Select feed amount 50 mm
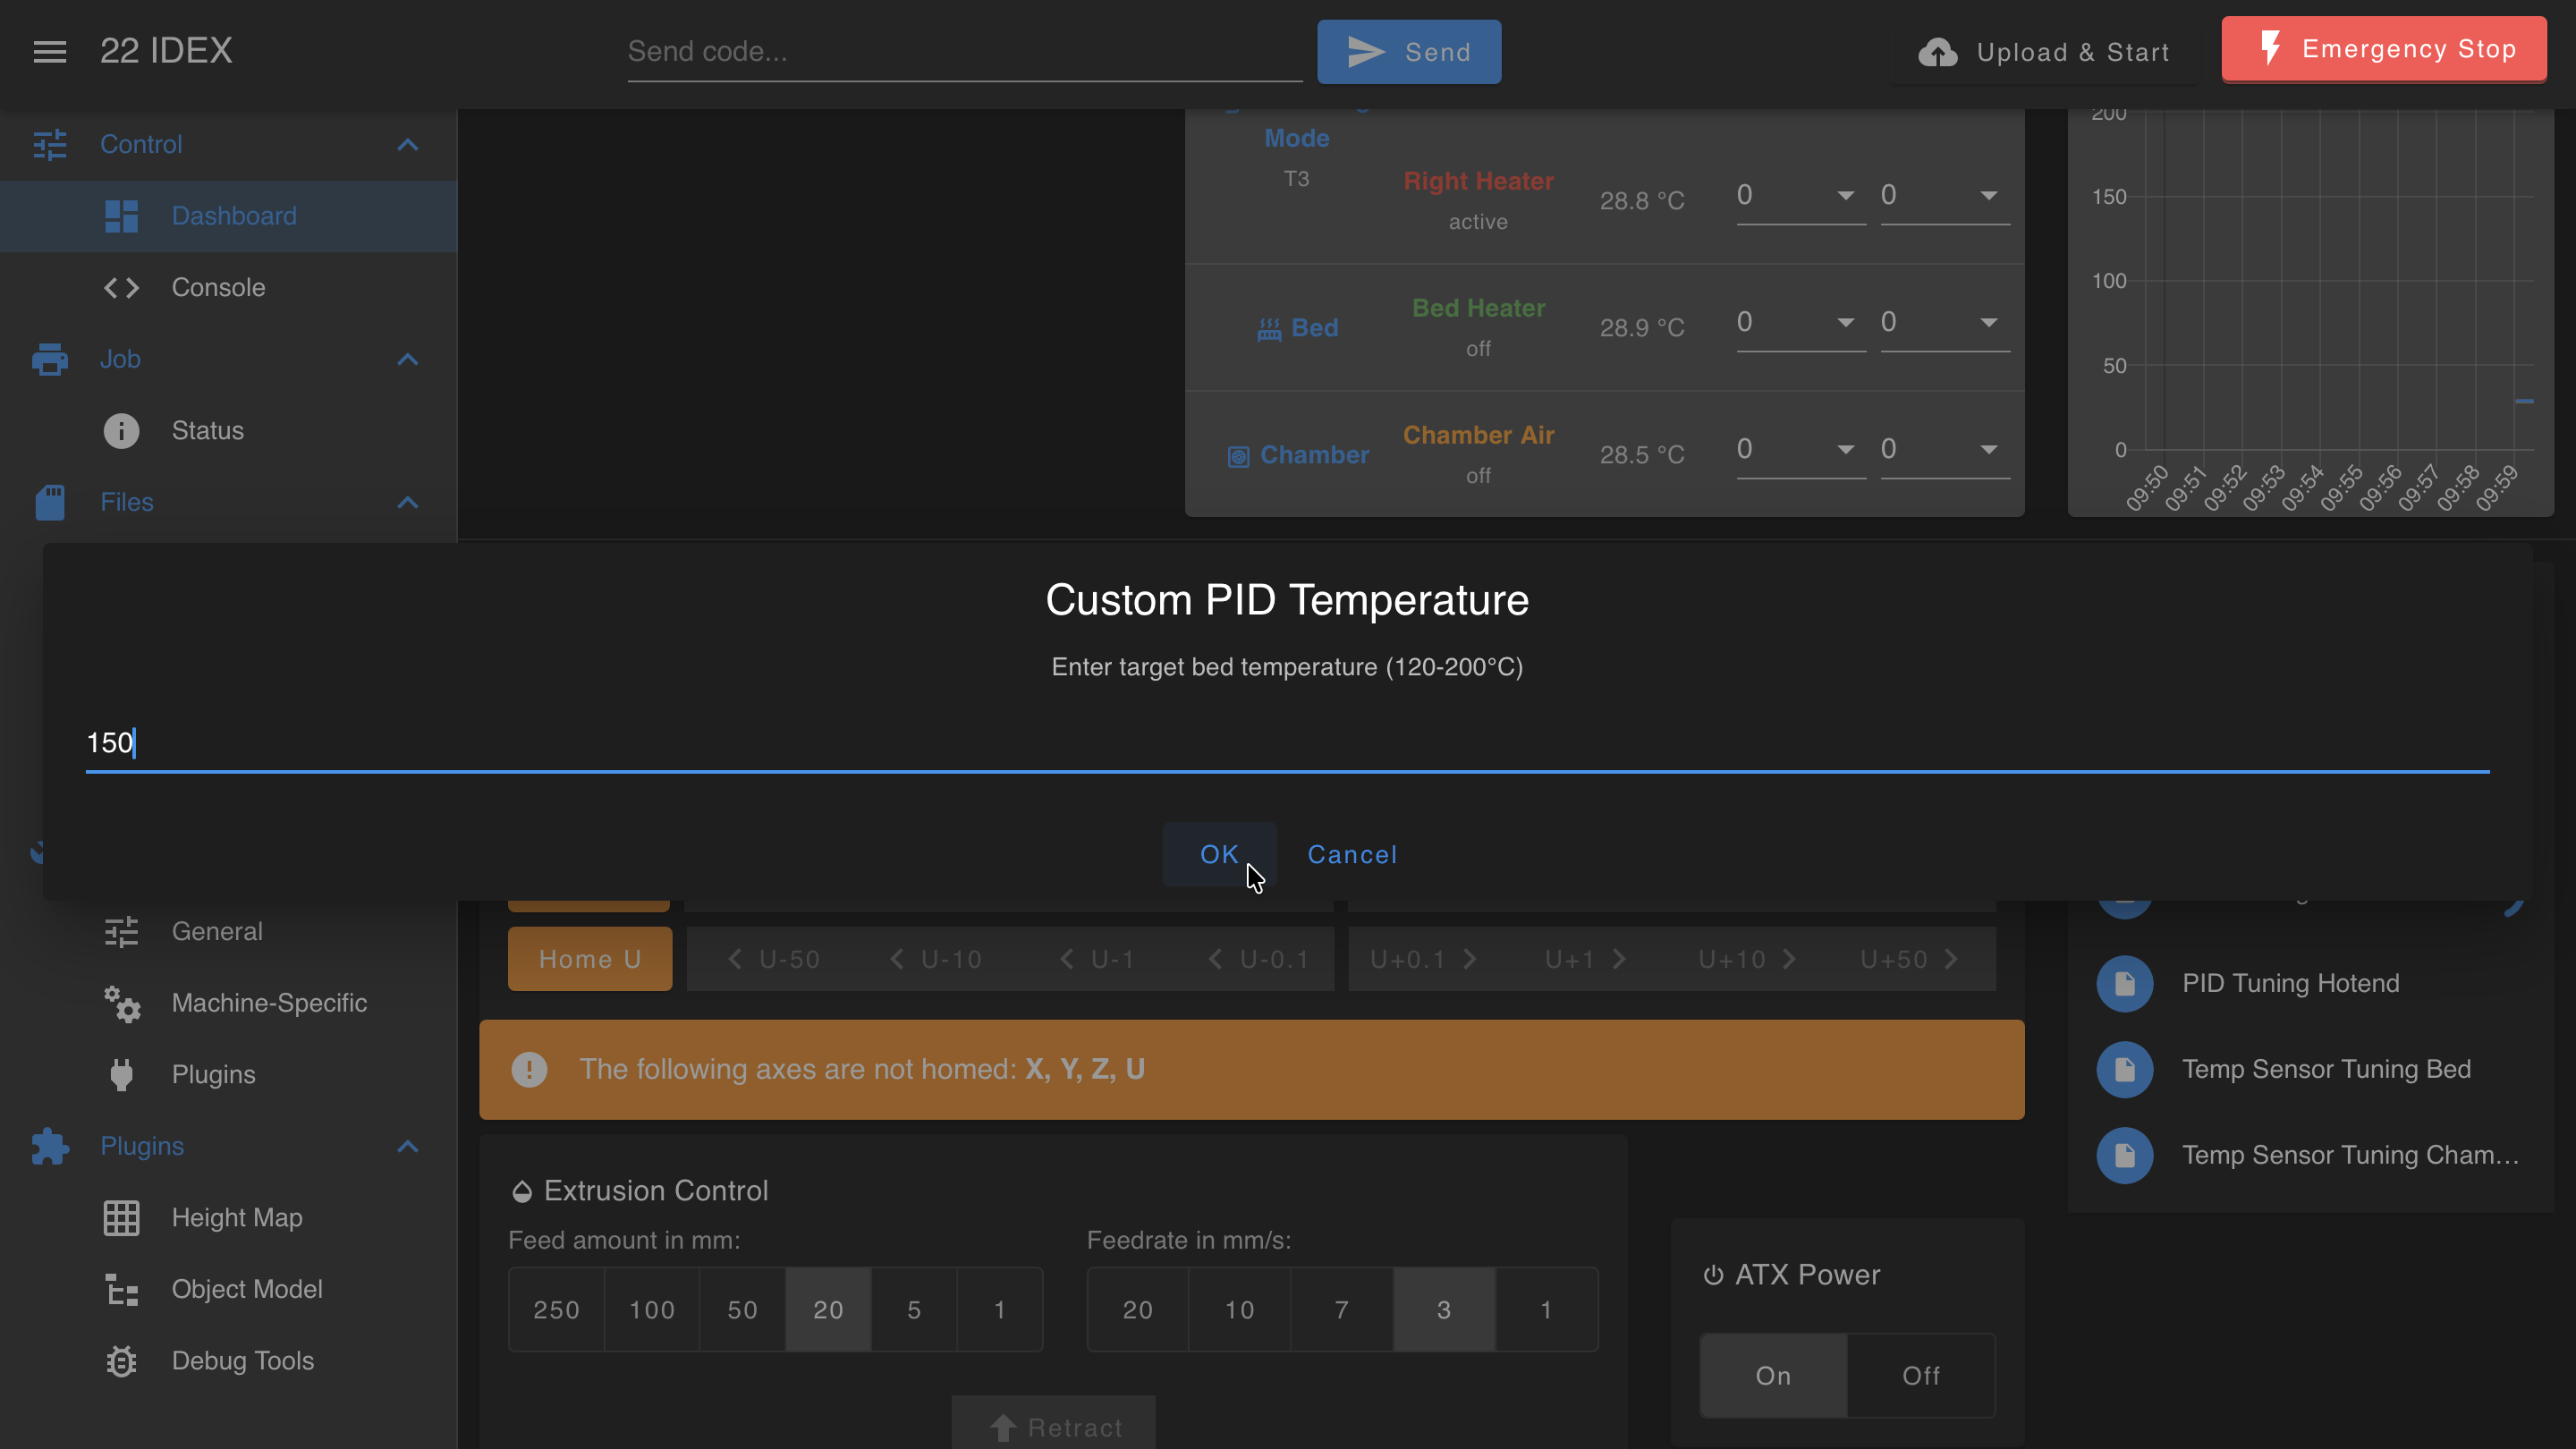This screenshot has height=1449, width=2576. click(x=742, y=1310)
